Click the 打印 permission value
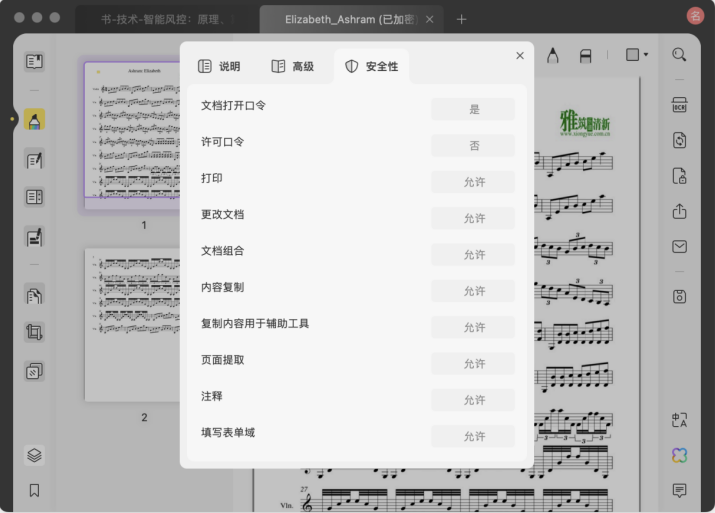Screen dimensions: 715x513 tap(473, 182)
